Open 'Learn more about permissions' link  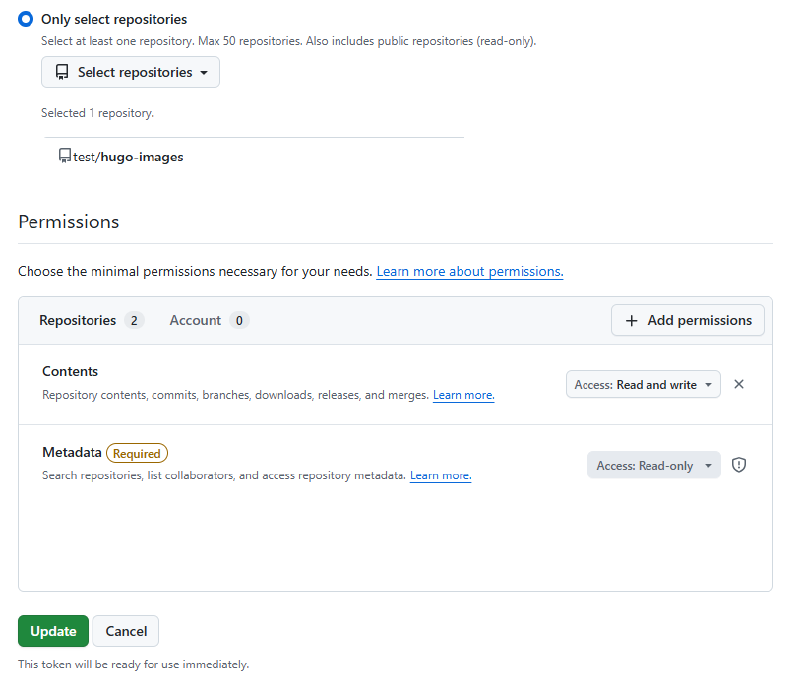pyautogui.click(x=469, y=272)
